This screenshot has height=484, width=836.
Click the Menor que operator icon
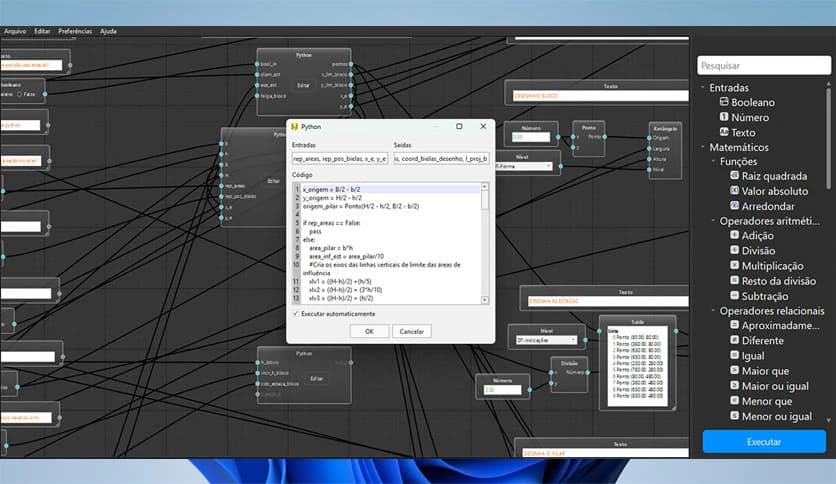(734, 400)
